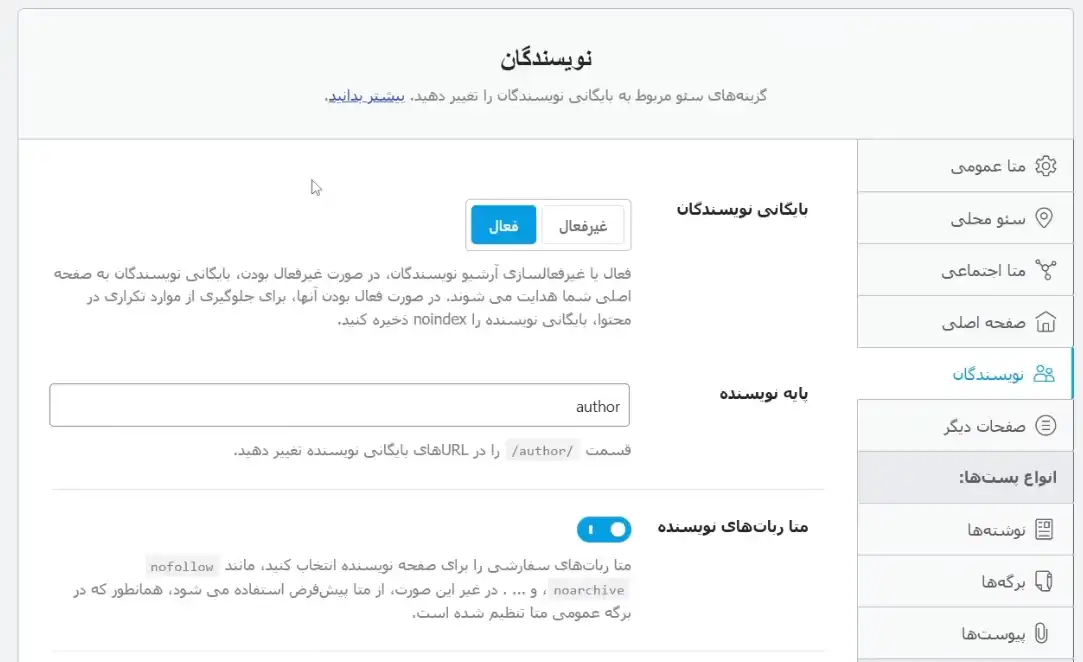
Task: Click the پایه نویسنده input field containing author
Action: tap(339, 406)
